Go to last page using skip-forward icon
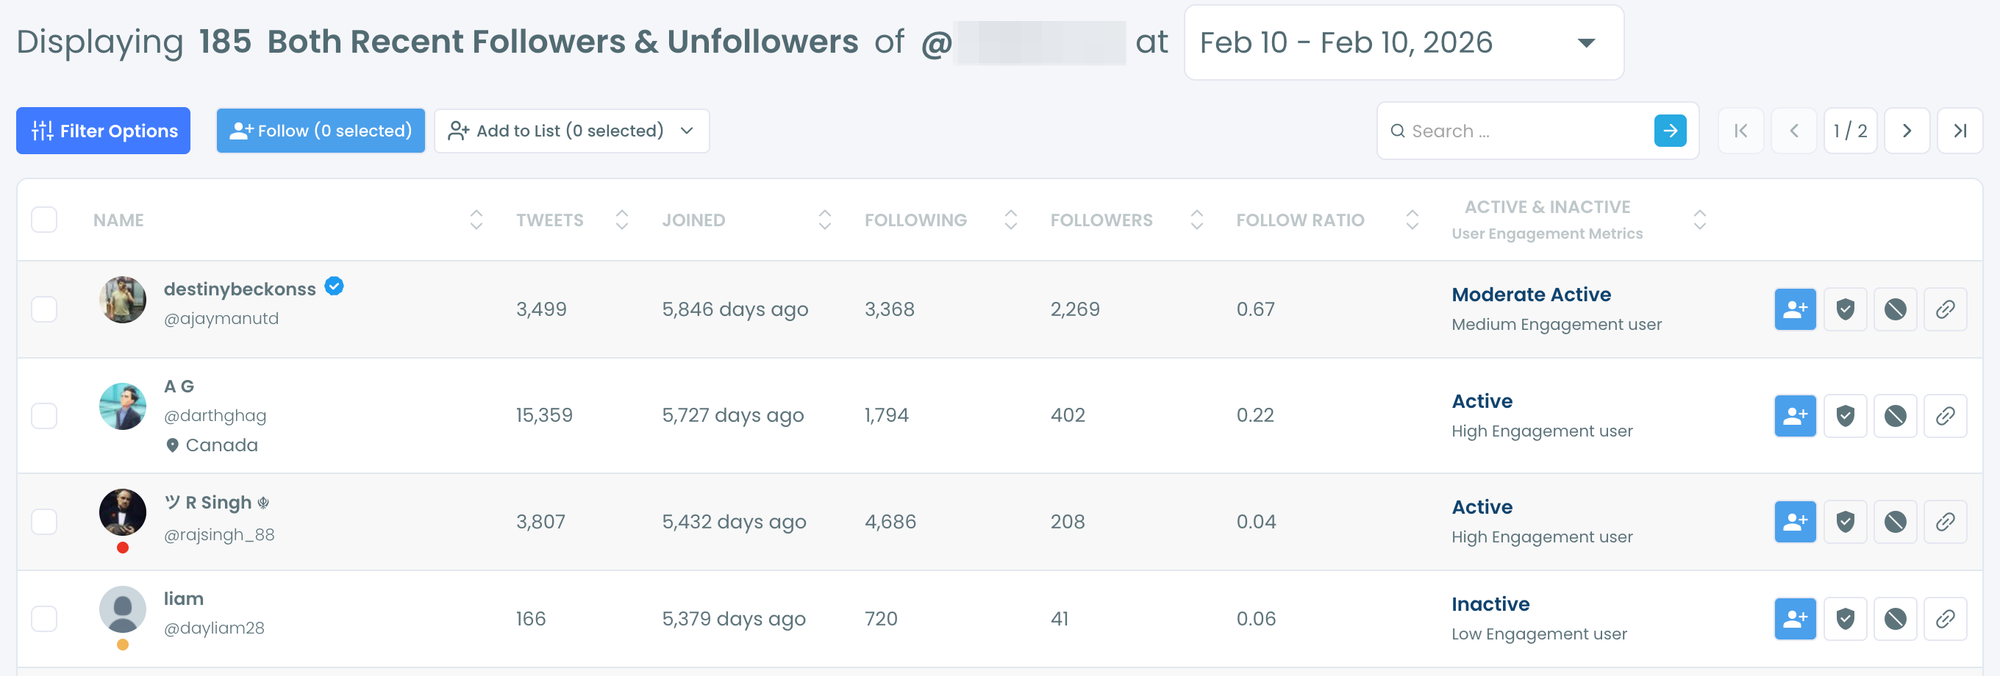The width and height of the screenshot is (2000, 676). 1960,130
